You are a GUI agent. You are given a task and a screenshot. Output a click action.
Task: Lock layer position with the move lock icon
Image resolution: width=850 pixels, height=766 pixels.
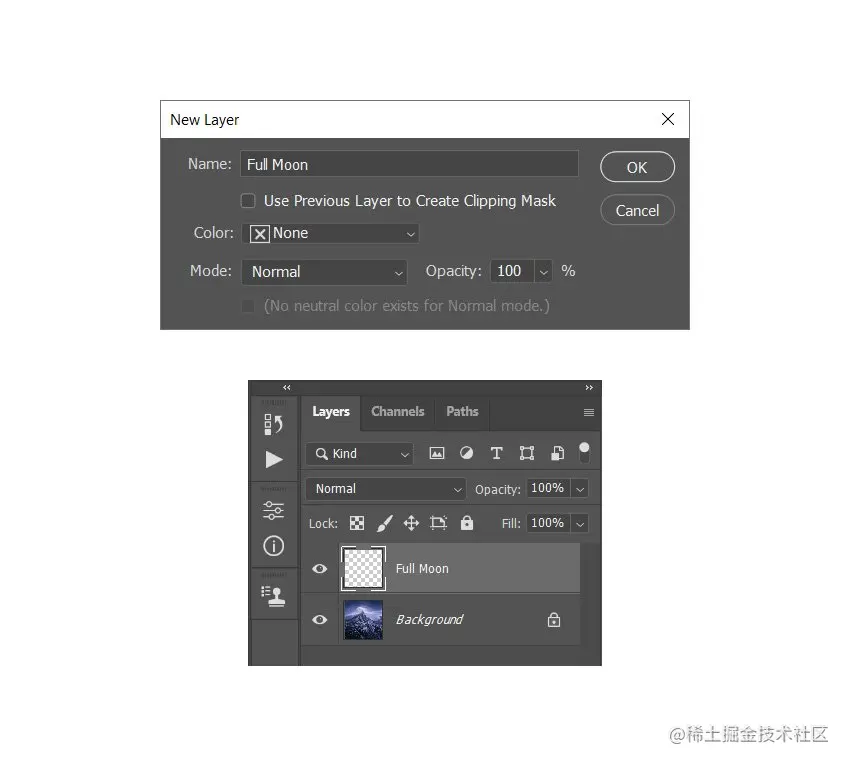click(x=409, y=523)
